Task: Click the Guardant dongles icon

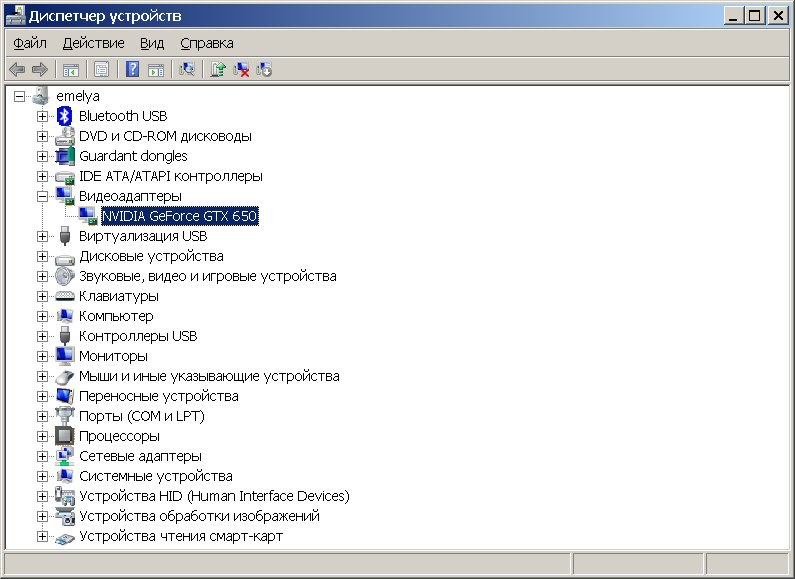Action: point(65,156)
